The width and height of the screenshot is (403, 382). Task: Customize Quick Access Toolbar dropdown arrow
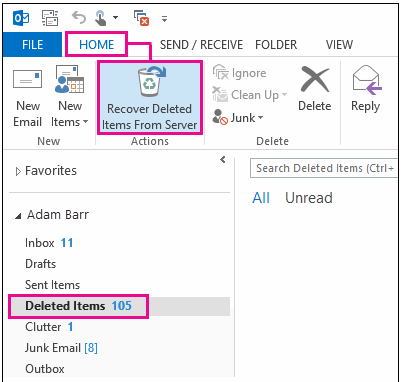click(164, 19)
